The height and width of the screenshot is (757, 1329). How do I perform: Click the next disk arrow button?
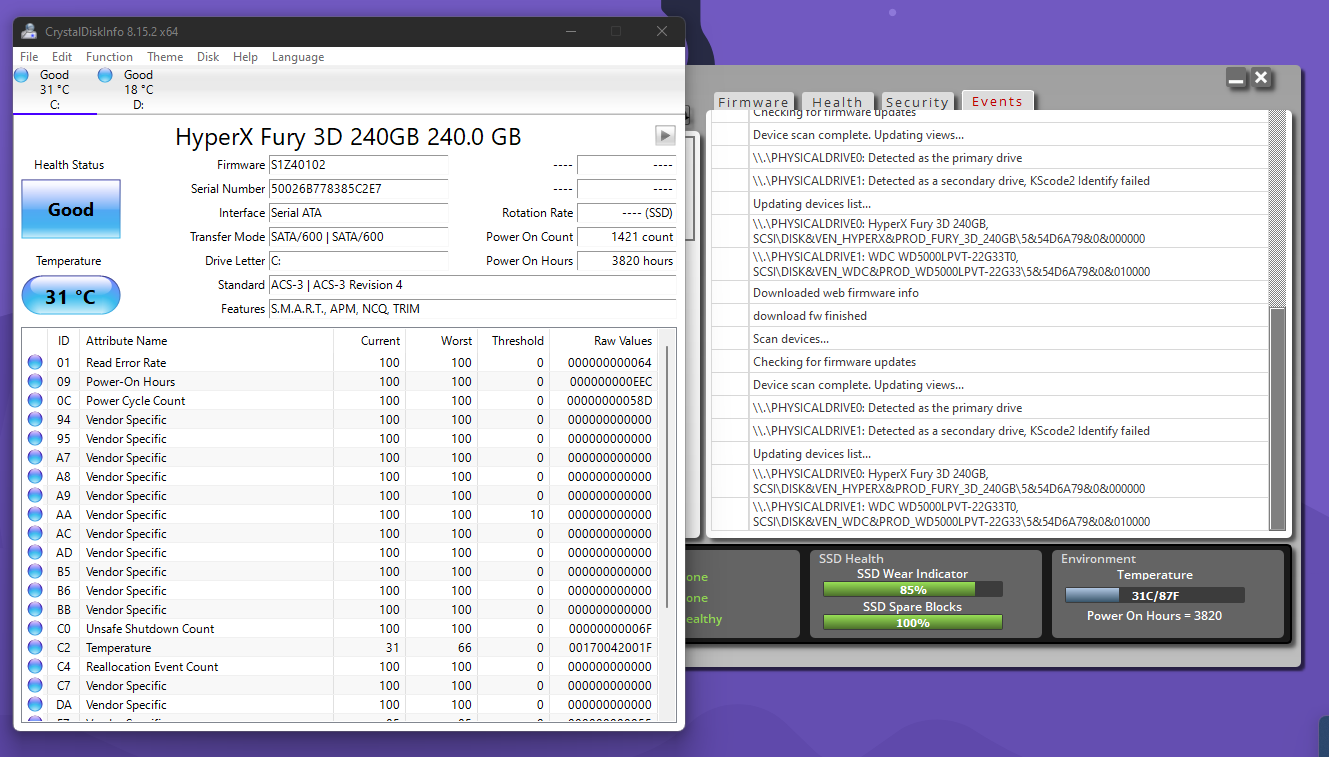665,135
